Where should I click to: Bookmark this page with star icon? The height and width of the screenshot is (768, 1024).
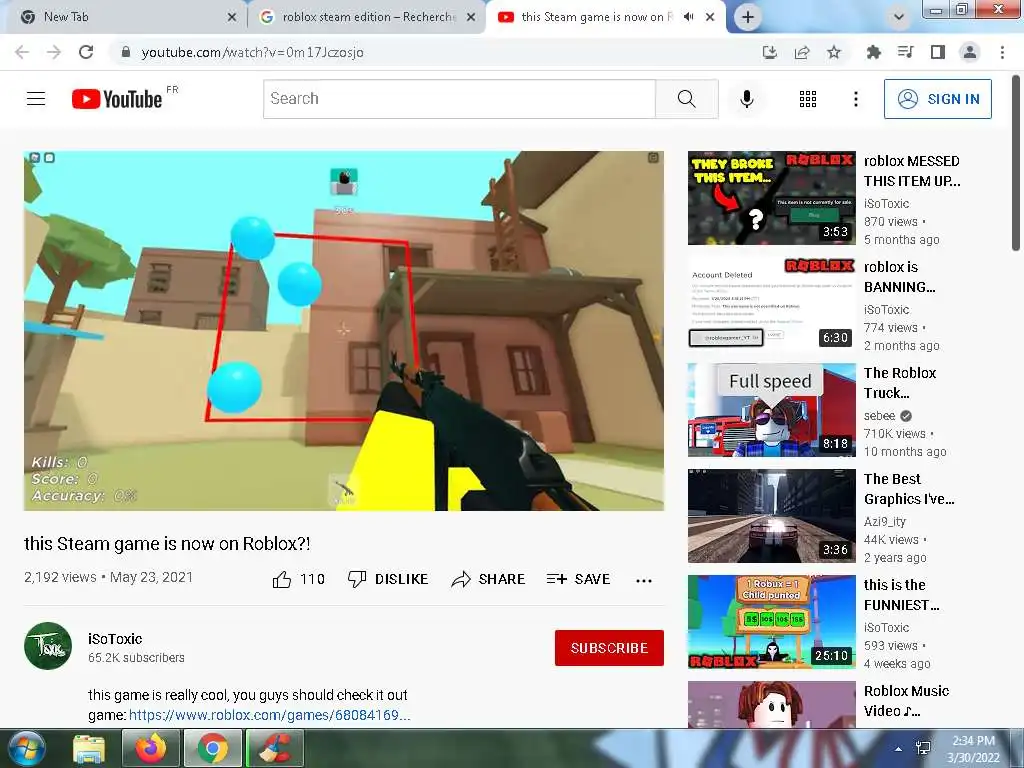point(834,52)
